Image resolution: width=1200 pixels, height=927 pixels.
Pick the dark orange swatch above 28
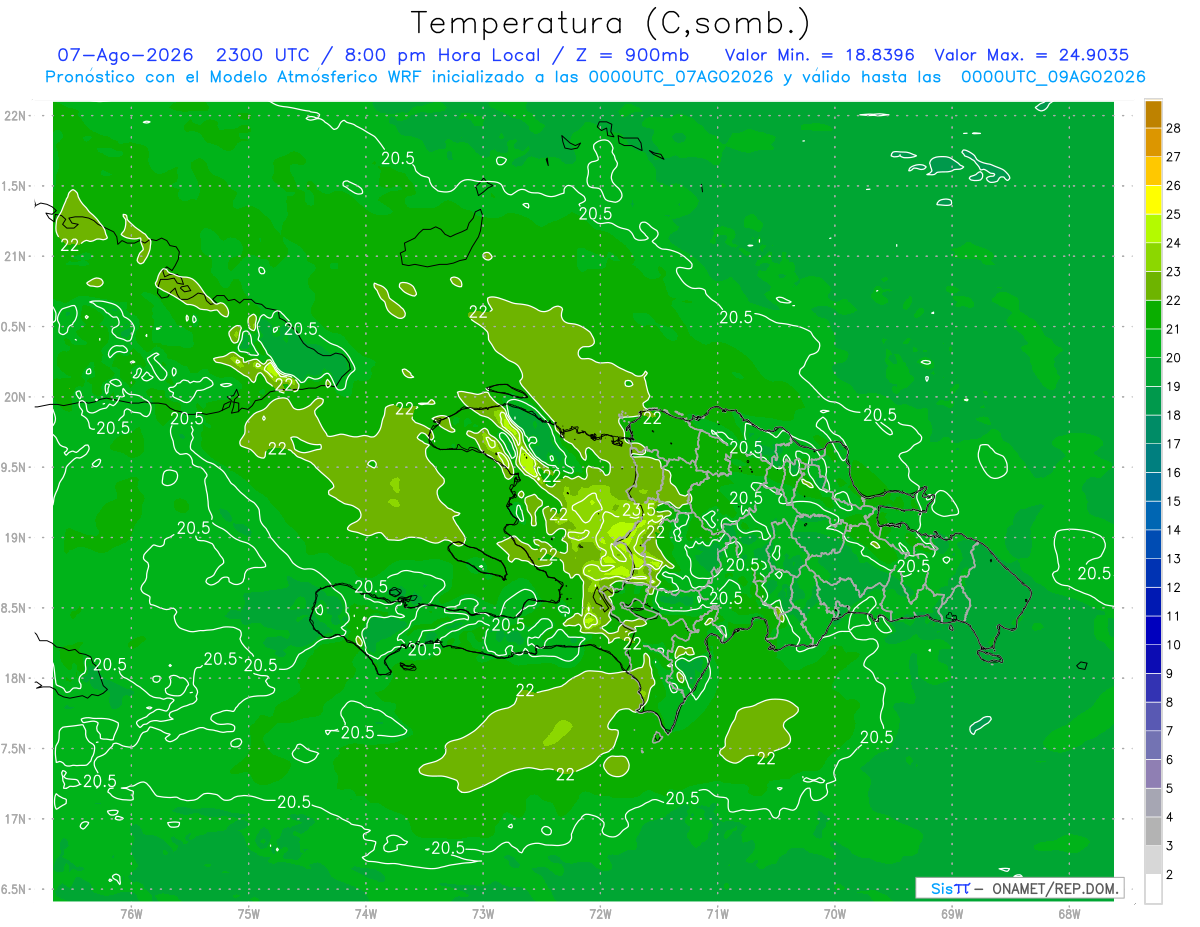coord(1153,113)
